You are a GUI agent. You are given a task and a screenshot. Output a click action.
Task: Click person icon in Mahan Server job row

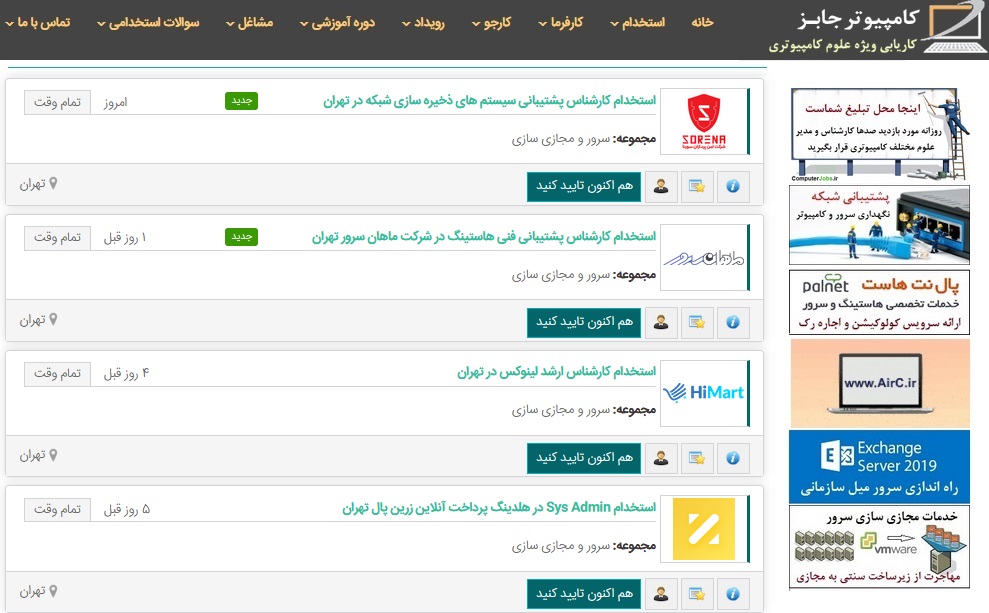[661, 322]
